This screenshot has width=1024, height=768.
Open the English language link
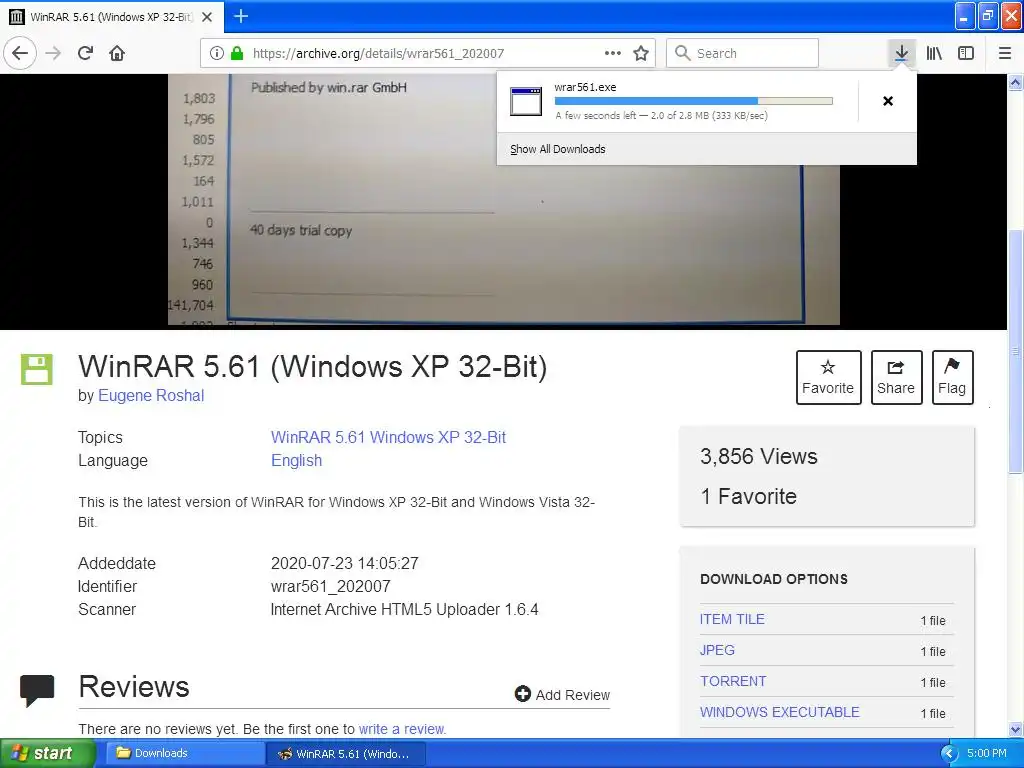coord(296,460)
